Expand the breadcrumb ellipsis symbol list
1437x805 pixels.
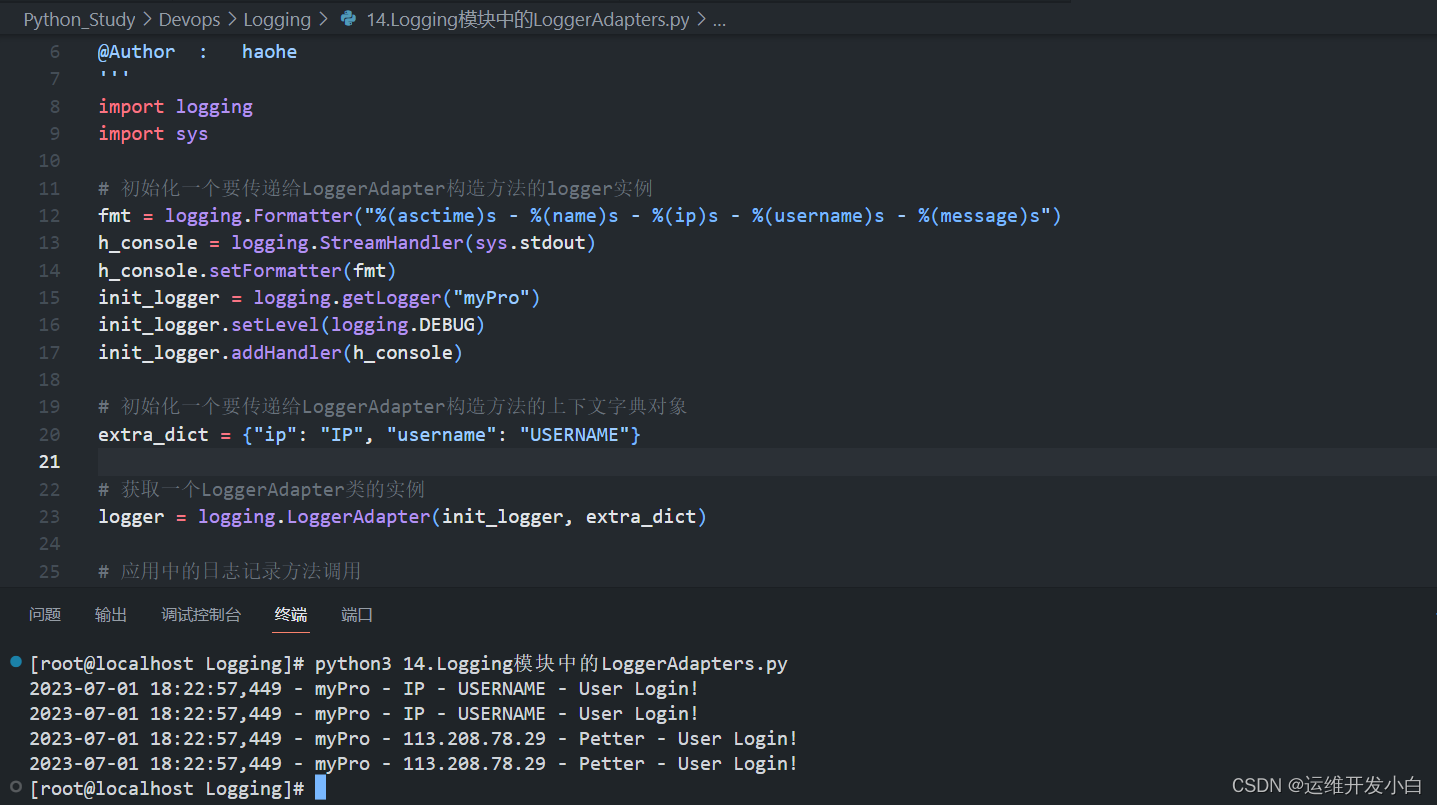(719, 20)
